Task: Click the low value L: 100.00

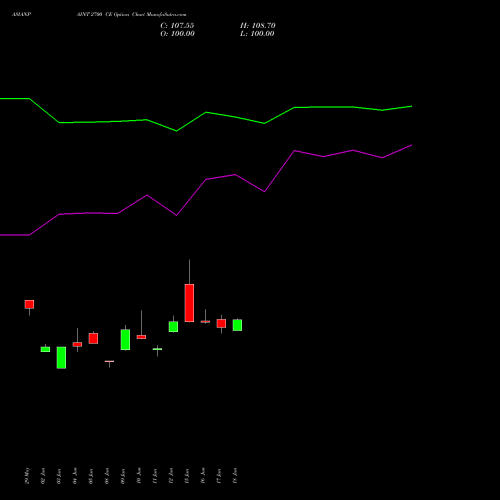Action: [x=257, y=34]
